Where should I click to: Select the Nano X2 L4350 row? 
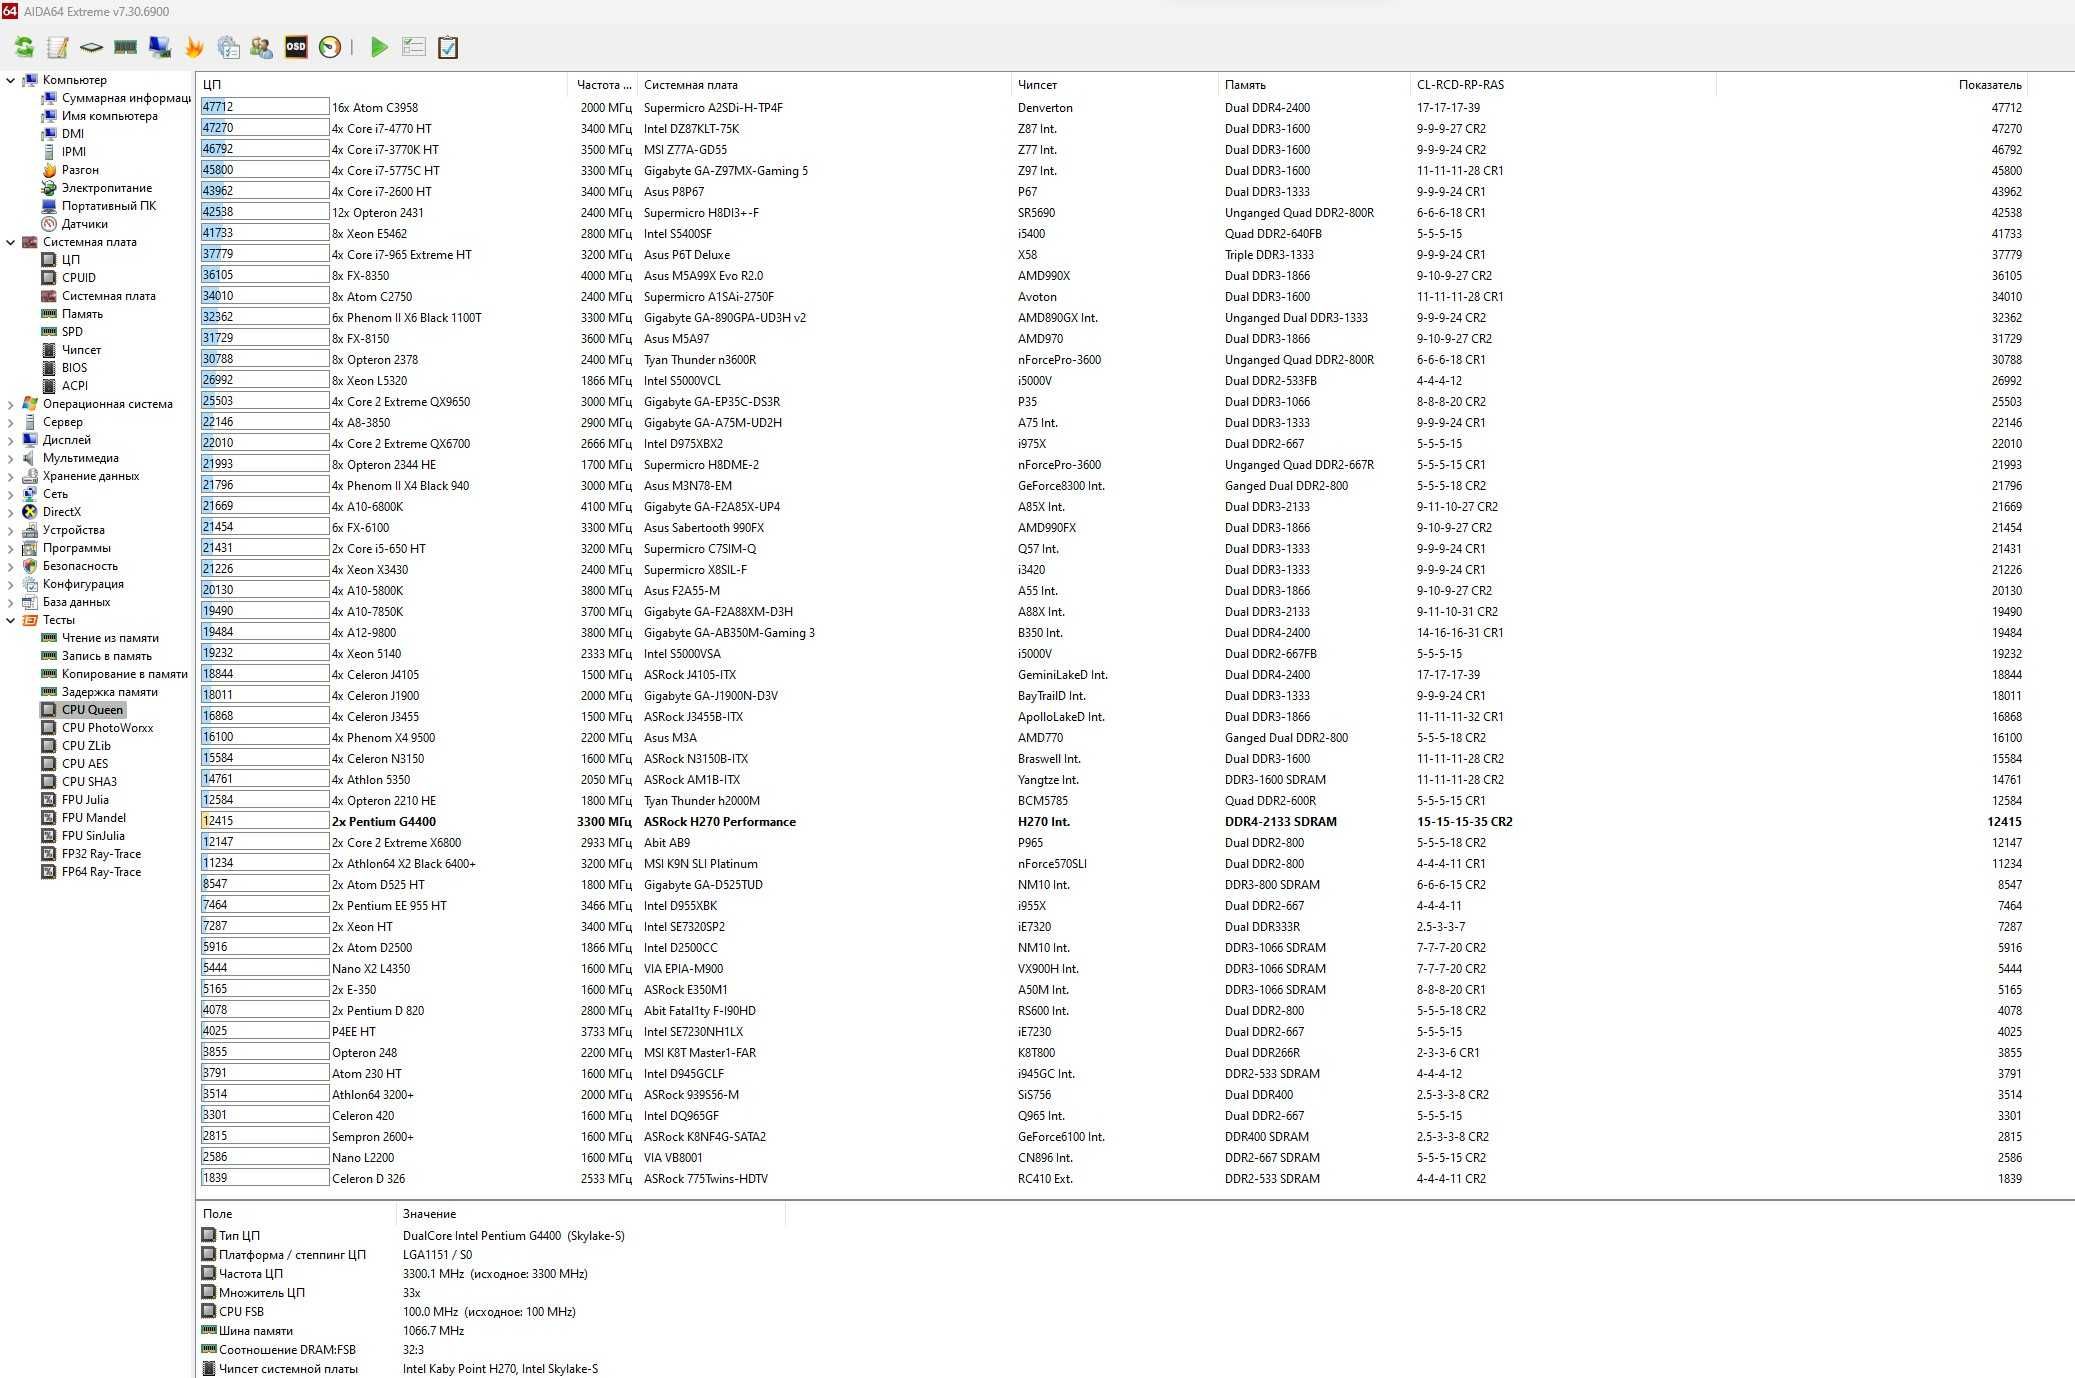pos(1112,969)
